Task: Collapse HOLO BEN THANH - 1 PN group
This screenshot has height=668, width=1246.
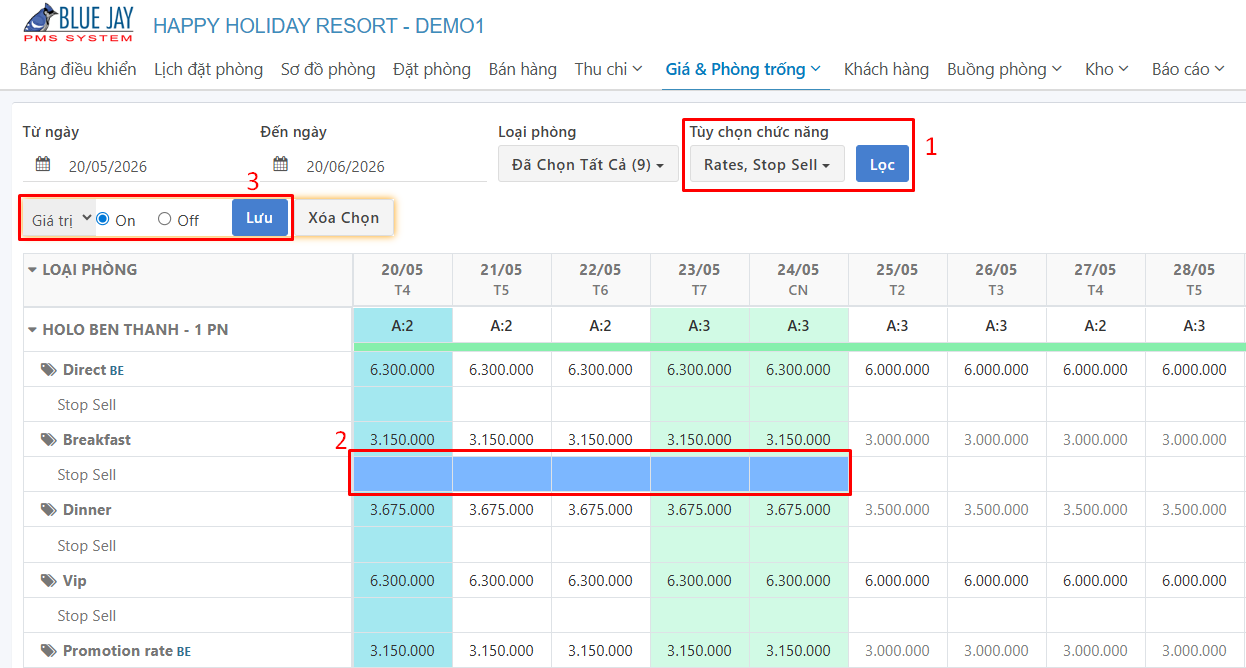Action: click(32, 330)
